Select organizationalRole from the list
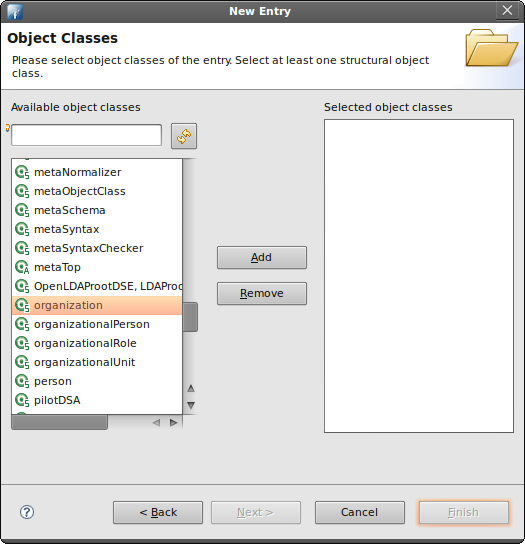This screenshot has width=525, height=544. click(x=97, y=343)
